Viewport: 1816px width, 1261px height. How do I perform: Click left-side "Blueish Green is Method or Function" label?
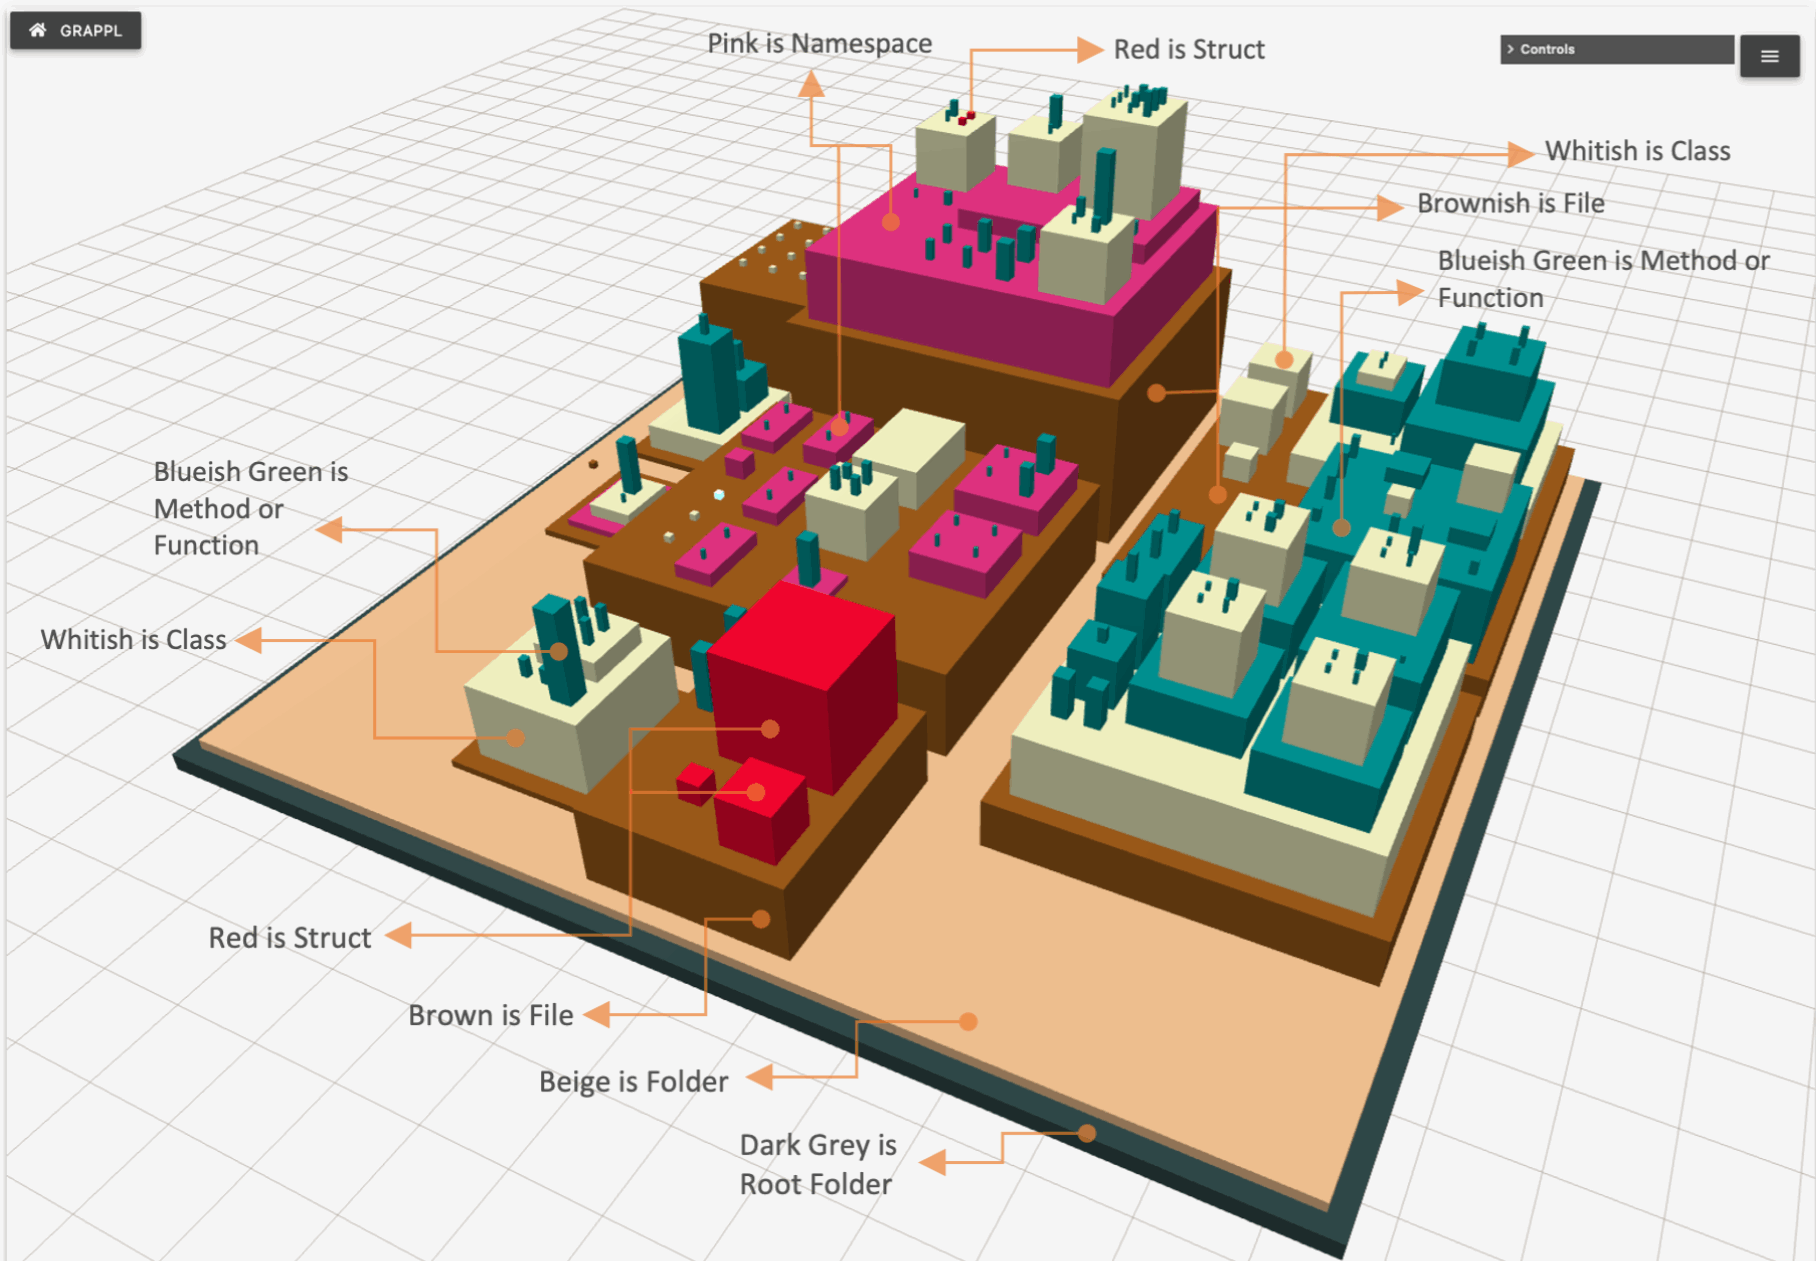coord(250,508)
